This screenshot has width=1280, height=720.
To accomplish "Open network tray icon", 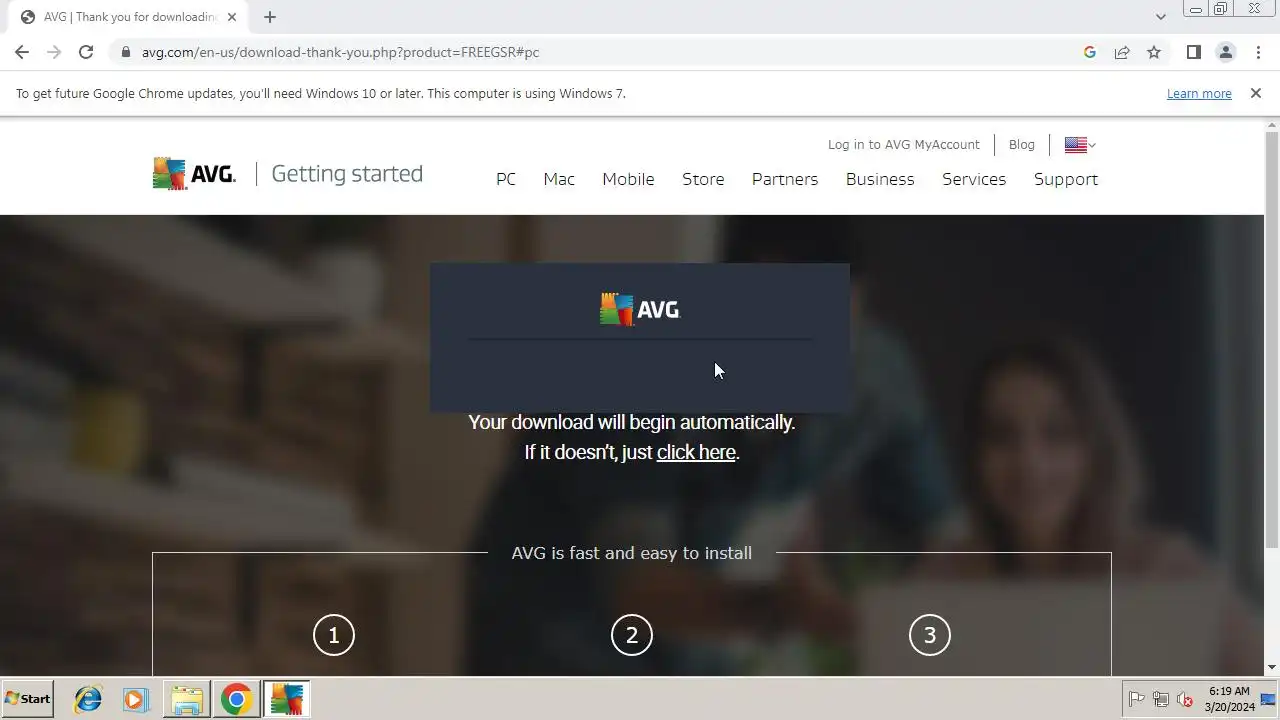I will click(x=1161, y=699).
